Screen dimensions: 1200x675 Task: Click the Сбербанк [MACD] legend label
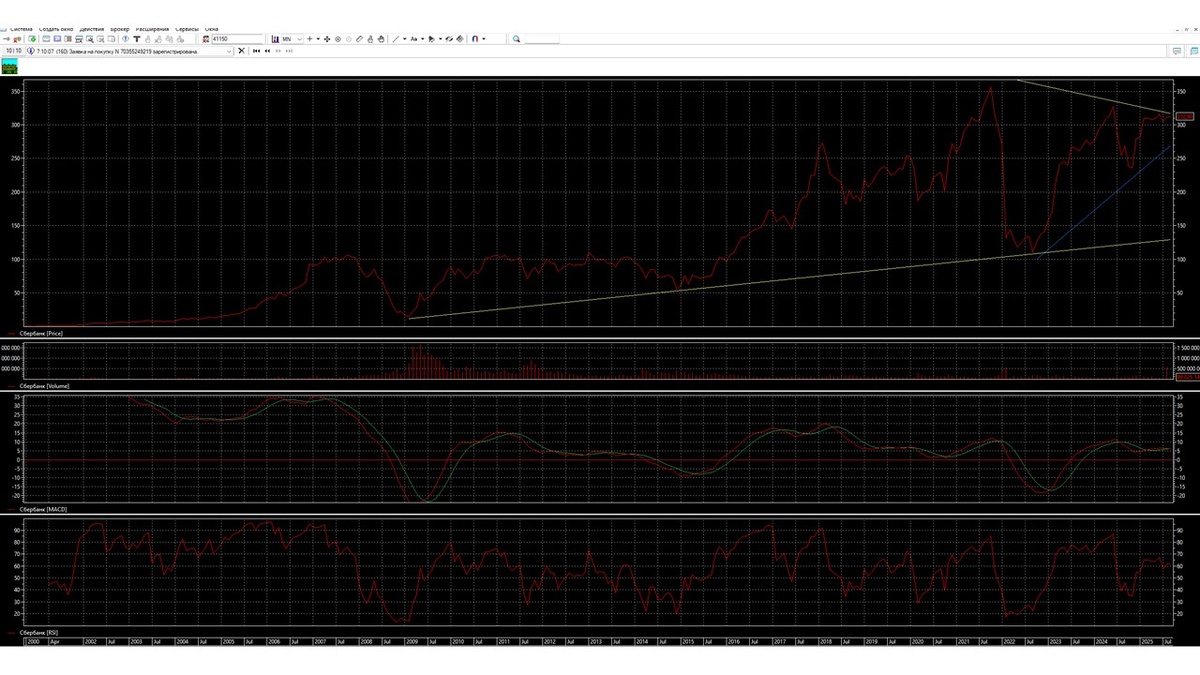click(x=42, y=509)
